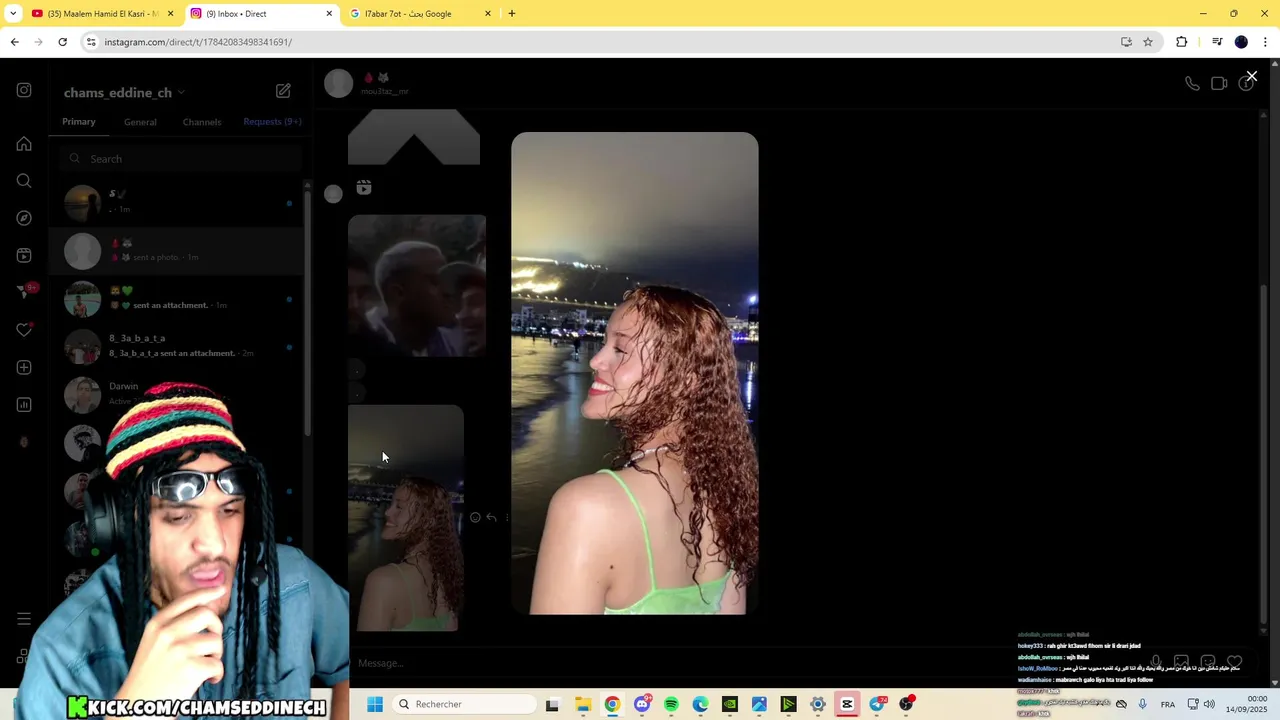Open the Explore compass icon
The image size is (1280, 720).
tap(24, 218)
